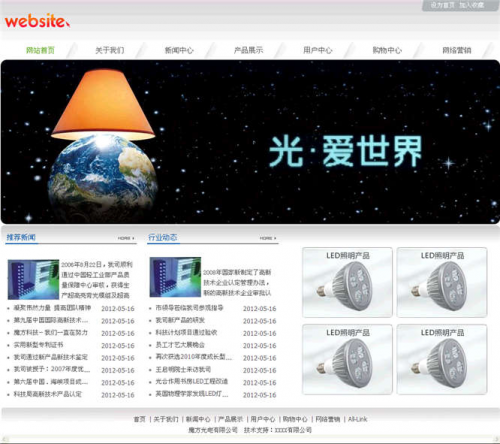Click 产品展示 in the footer links

tap(230, 419)
